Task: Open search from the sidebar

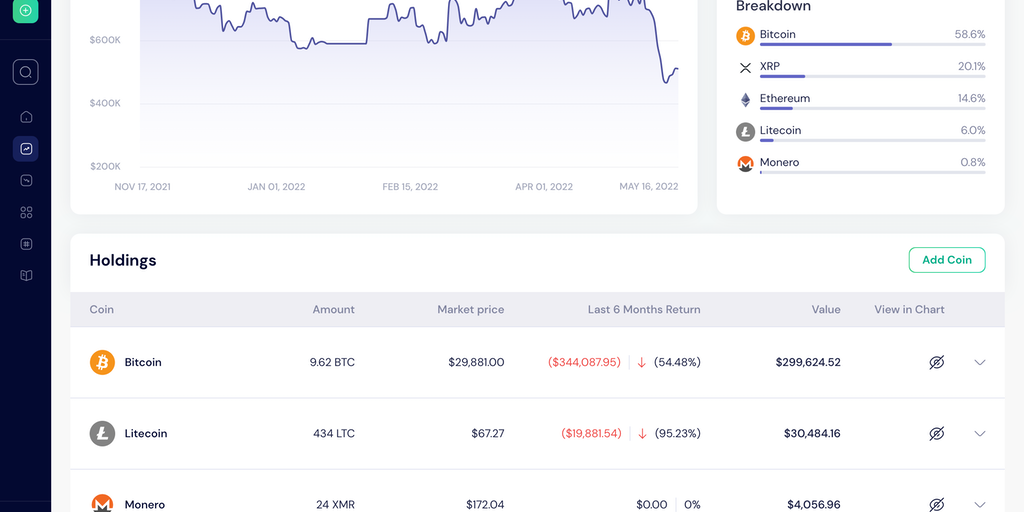Action: [26, 72]
